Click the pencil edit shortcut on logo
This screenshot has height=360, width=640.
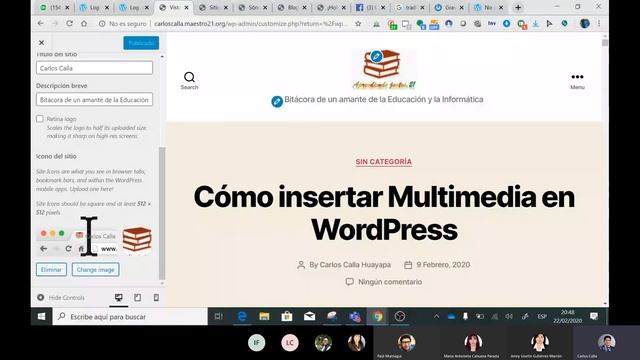click(x=376, y=56)
